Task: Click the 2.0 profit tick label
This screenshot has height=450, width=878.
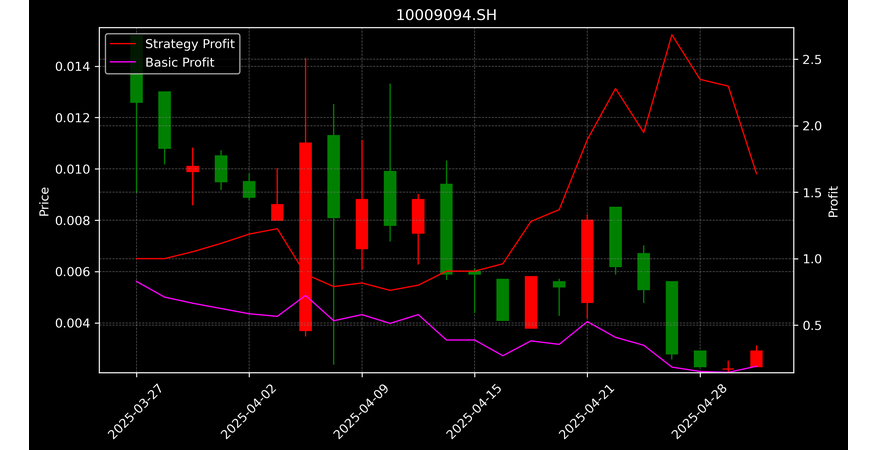Action: tap(810, 126)
